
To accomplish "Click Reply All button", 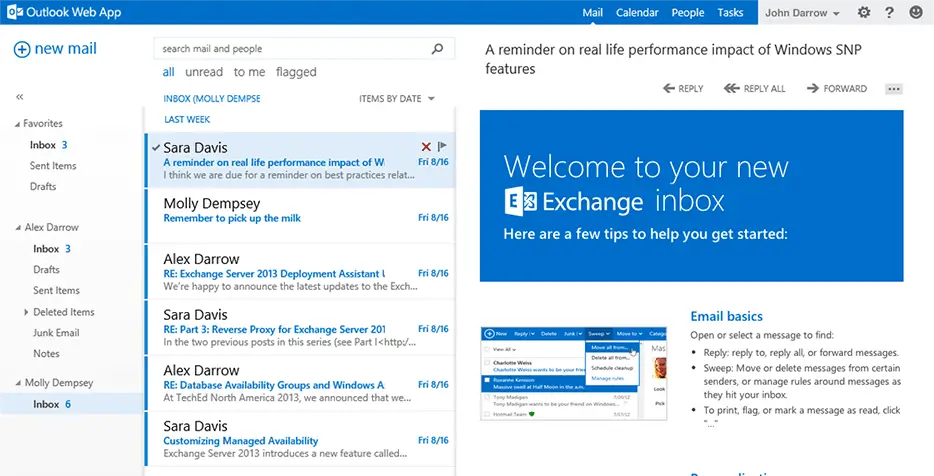I will (755, 89).
